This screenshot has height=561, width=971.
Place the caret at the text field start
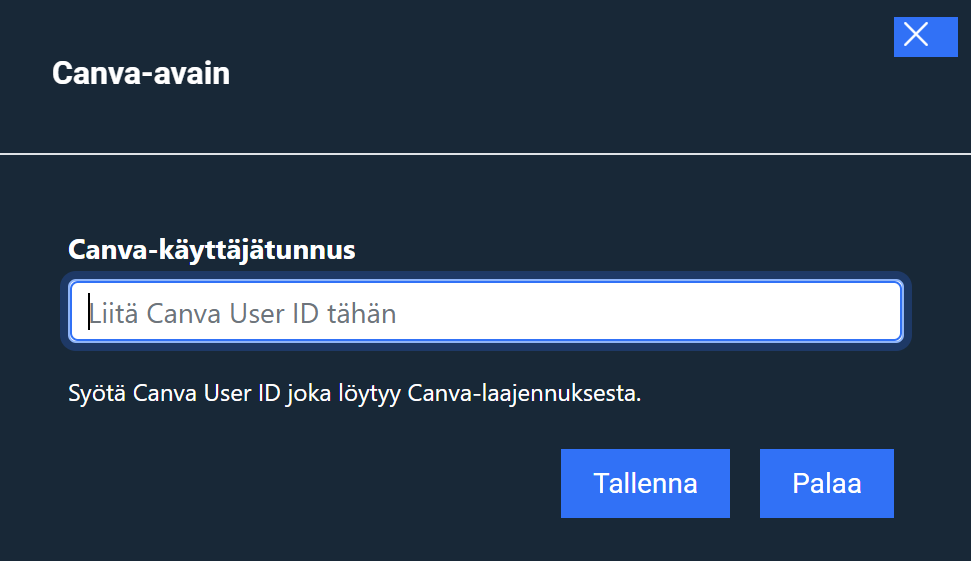click(x=90, y=312)
